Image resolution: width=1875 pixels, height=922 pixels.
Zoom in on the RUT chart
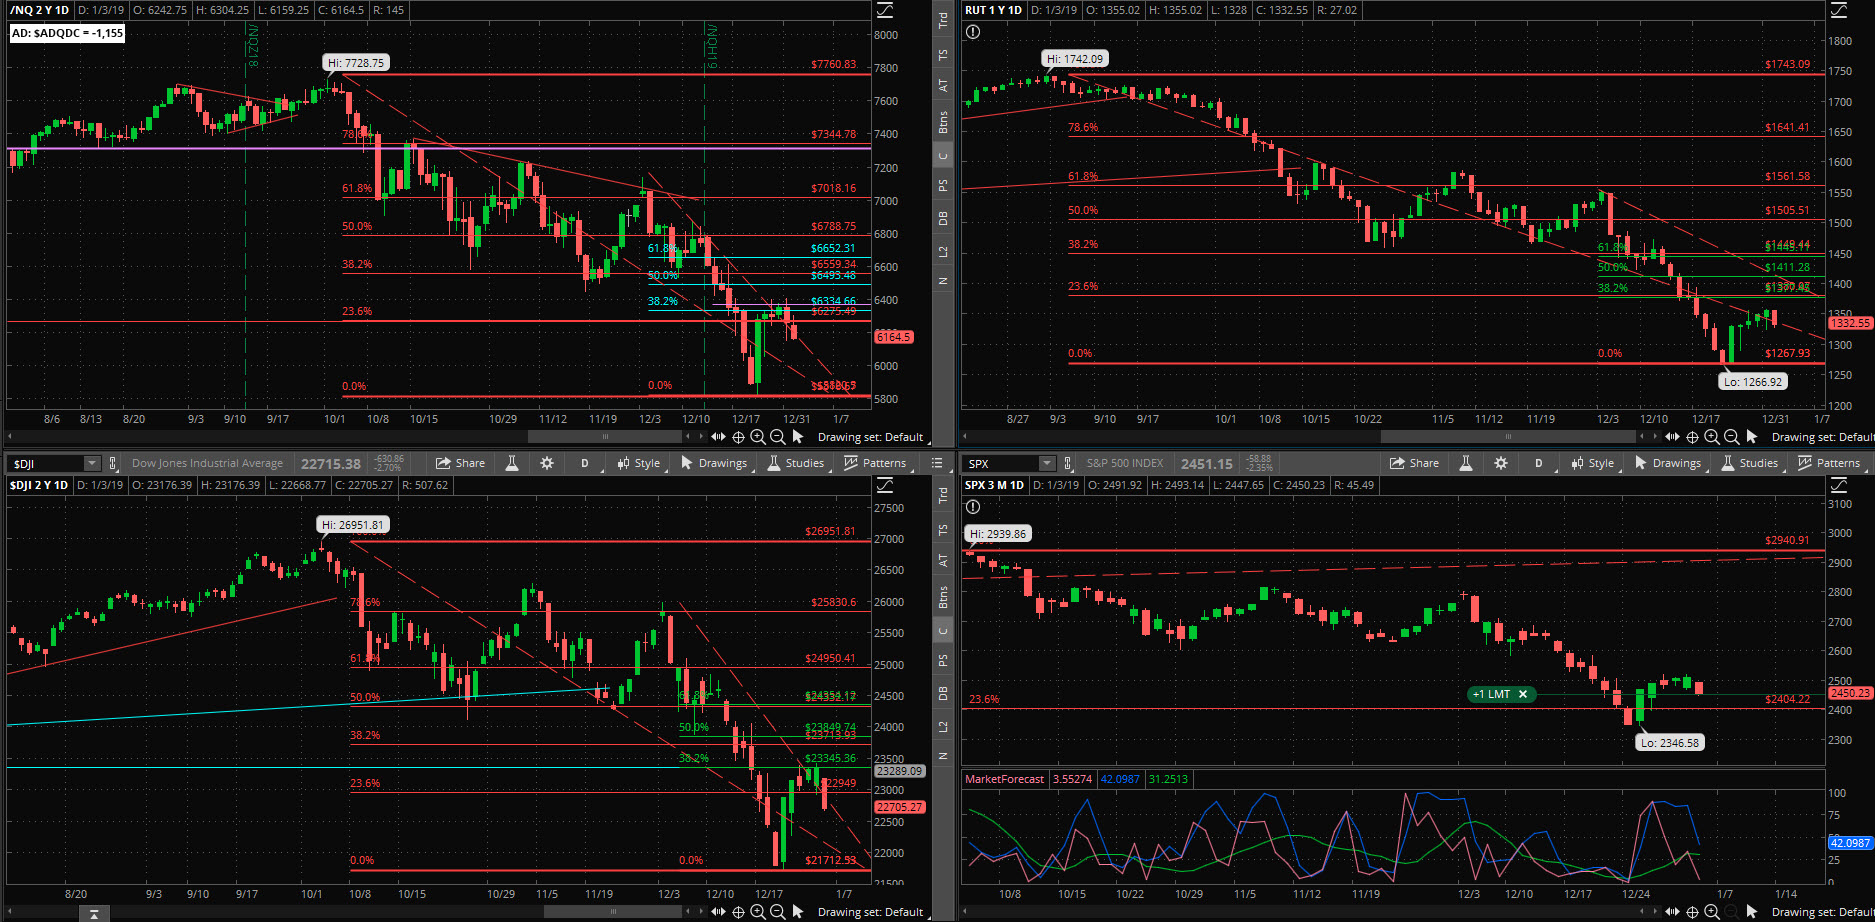coord(1712,437)
